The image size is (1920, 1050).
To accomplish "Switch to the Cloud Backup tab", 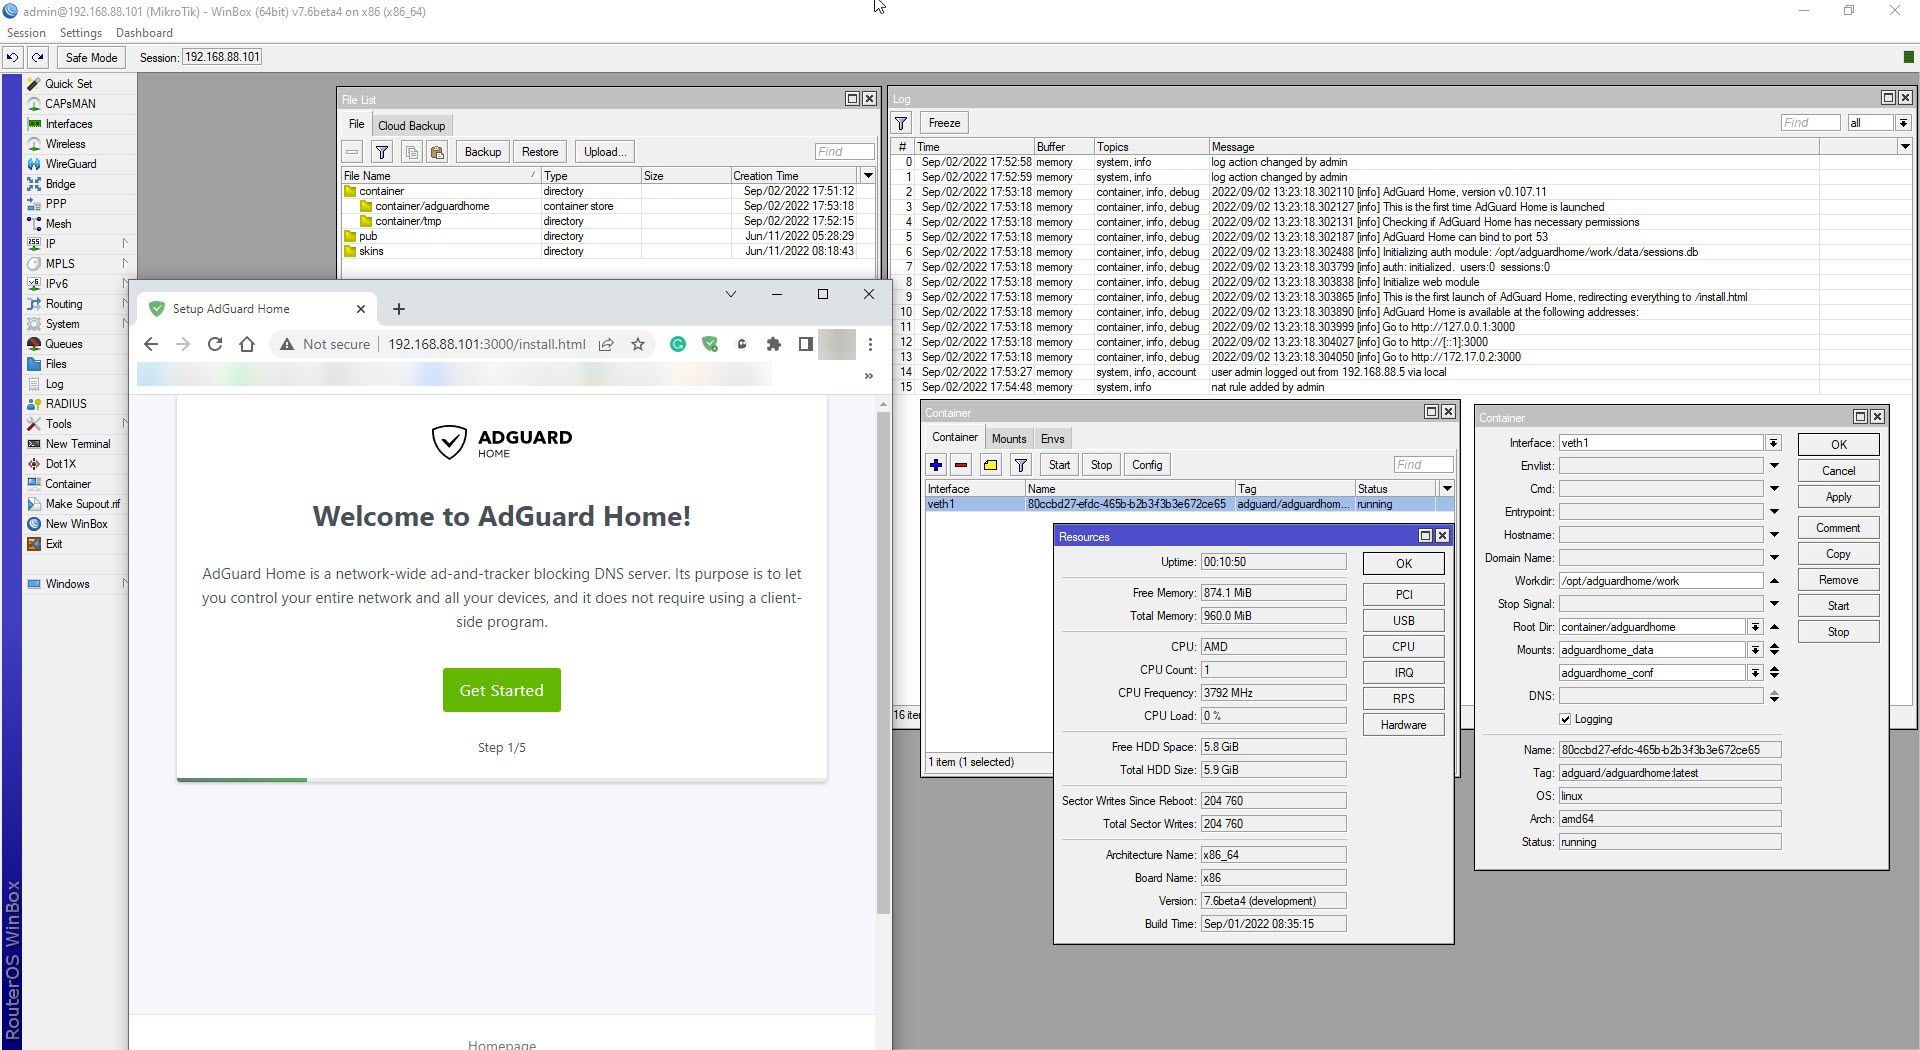I will 411,126.
